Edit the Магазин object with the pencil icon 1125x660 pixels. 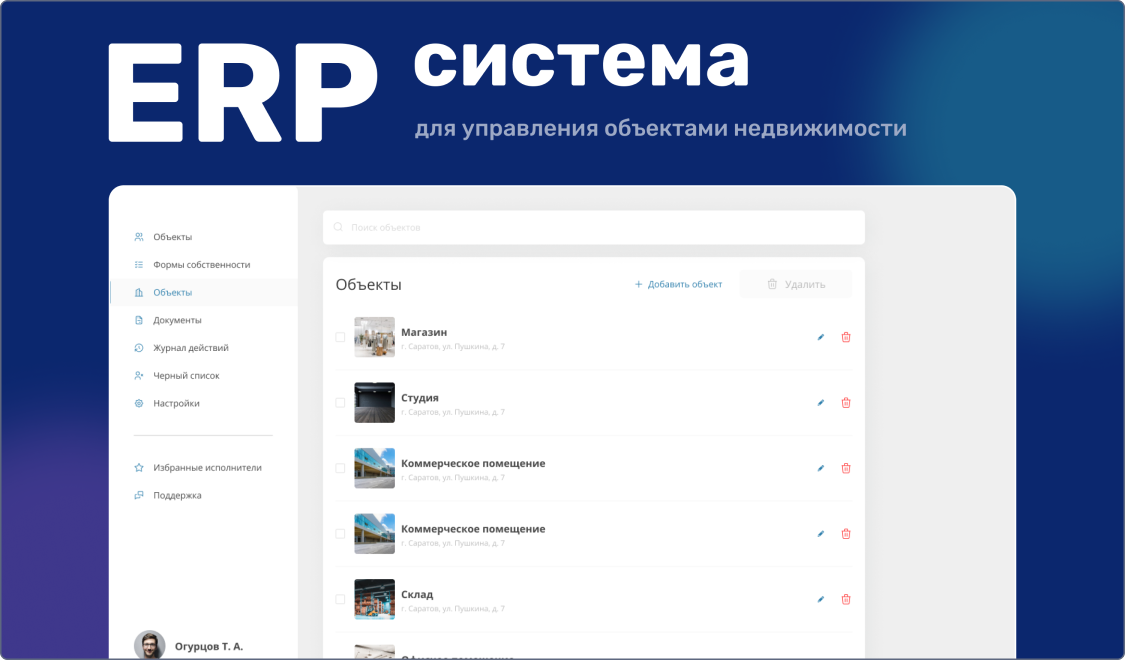click(x=821, y=337)
